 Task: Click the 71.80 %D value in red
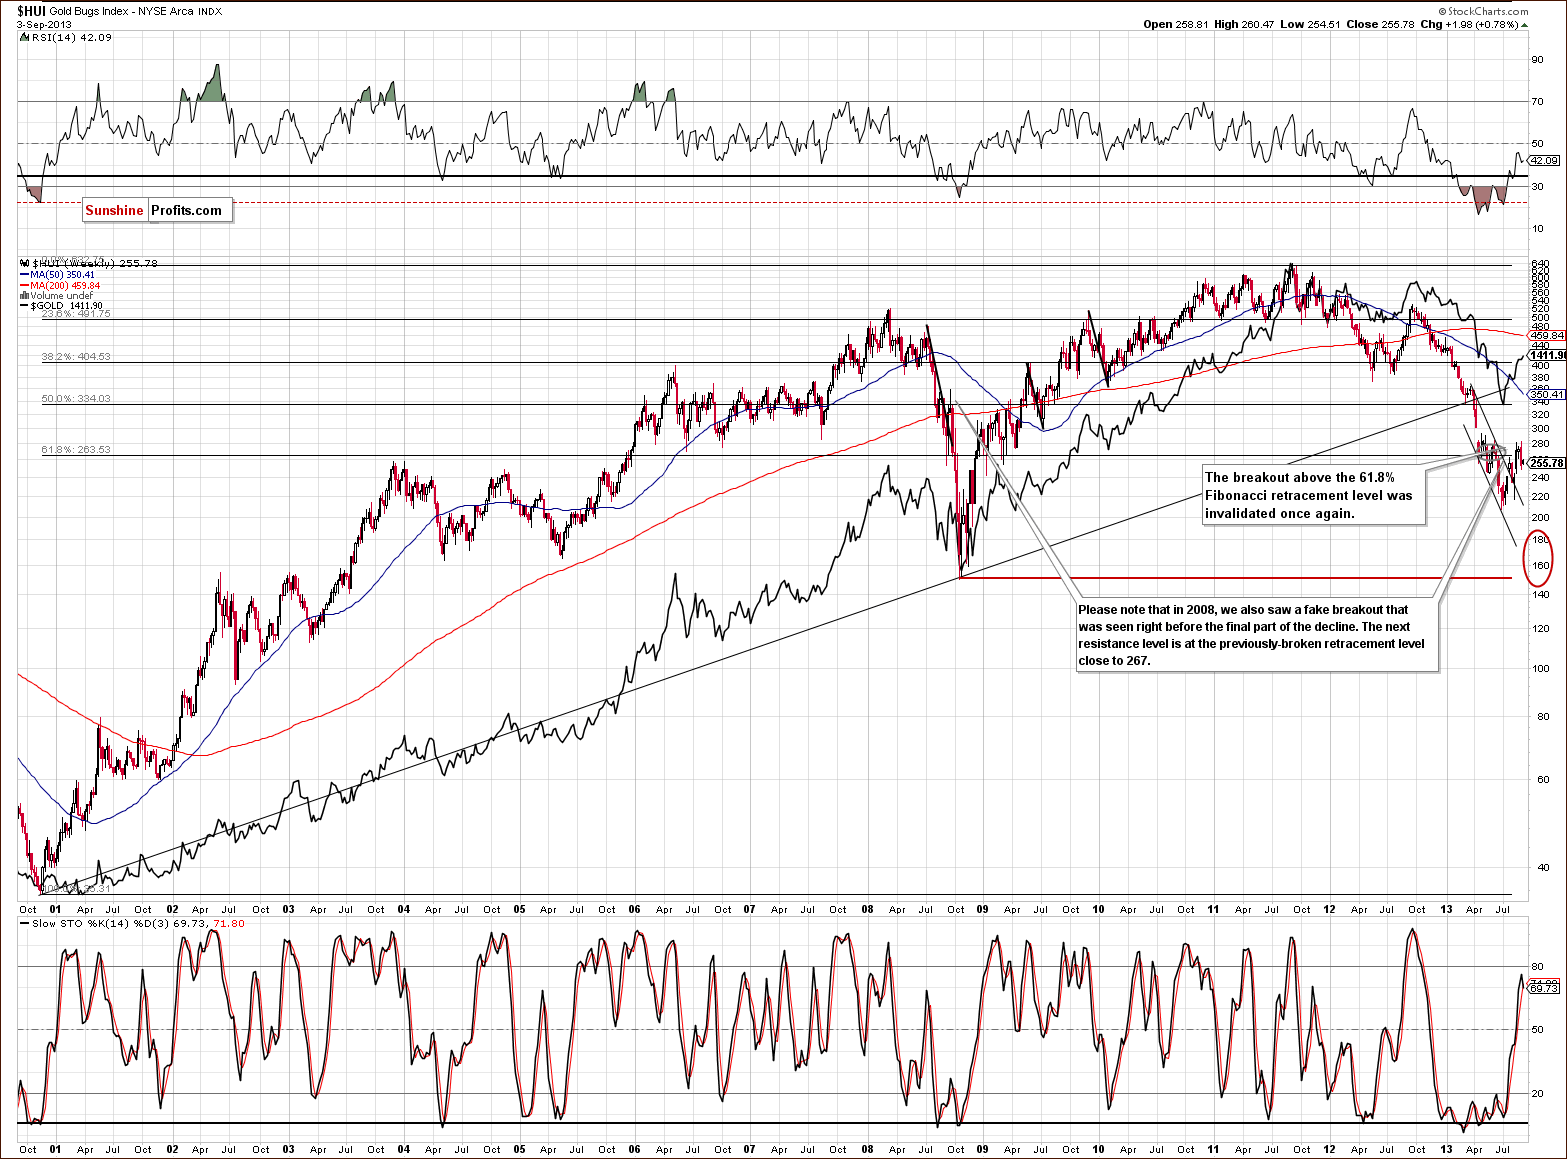tap(229, 923)
